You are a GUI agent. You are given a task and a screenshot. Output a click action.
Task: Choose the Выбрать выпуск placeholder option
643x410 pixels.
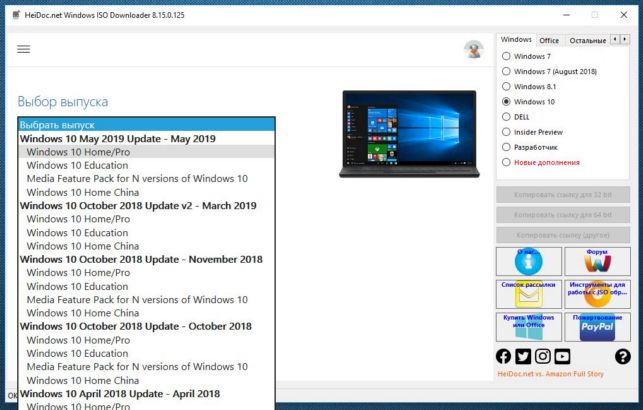pyautogui.click(x=146, y=125)
